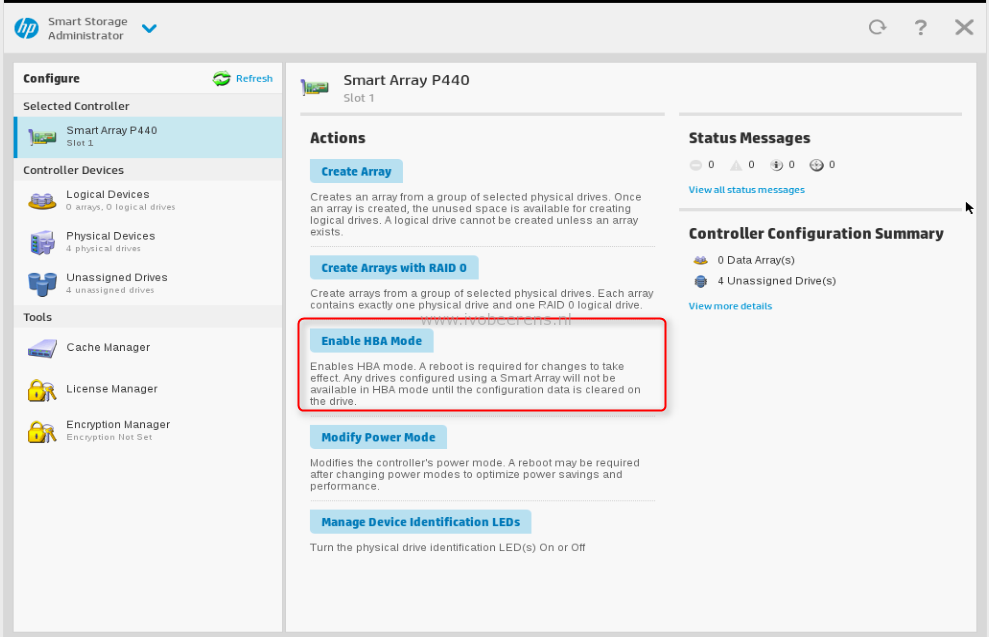Click the '4 physical drives' text
Viewport: 989px width, 637px height.
[x=103, y=248]
